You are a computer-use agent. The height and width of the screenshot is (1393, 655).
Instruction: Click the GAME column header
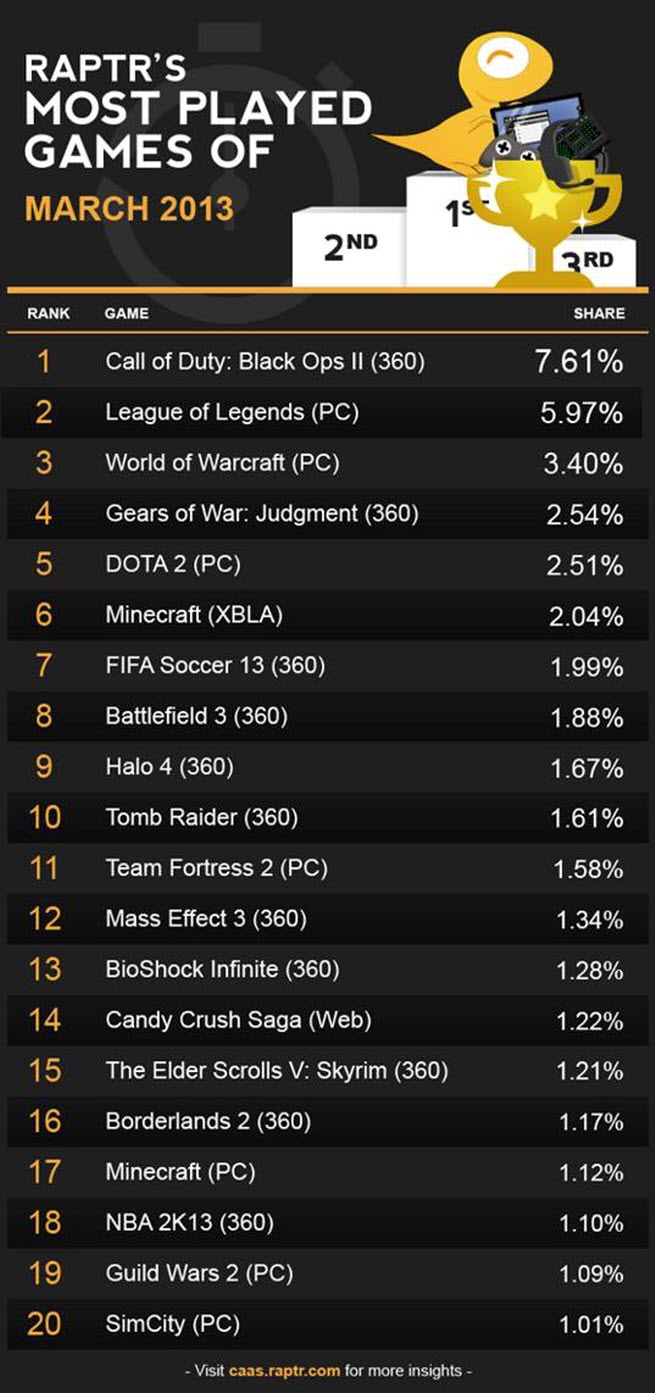pyautogui.click(x=126, y=313)
